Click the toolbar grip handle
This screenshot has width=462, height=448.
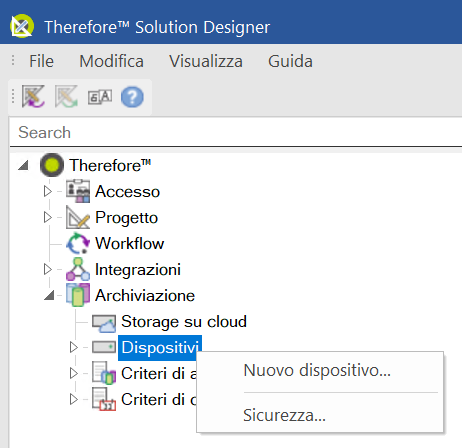coord(13,97)
